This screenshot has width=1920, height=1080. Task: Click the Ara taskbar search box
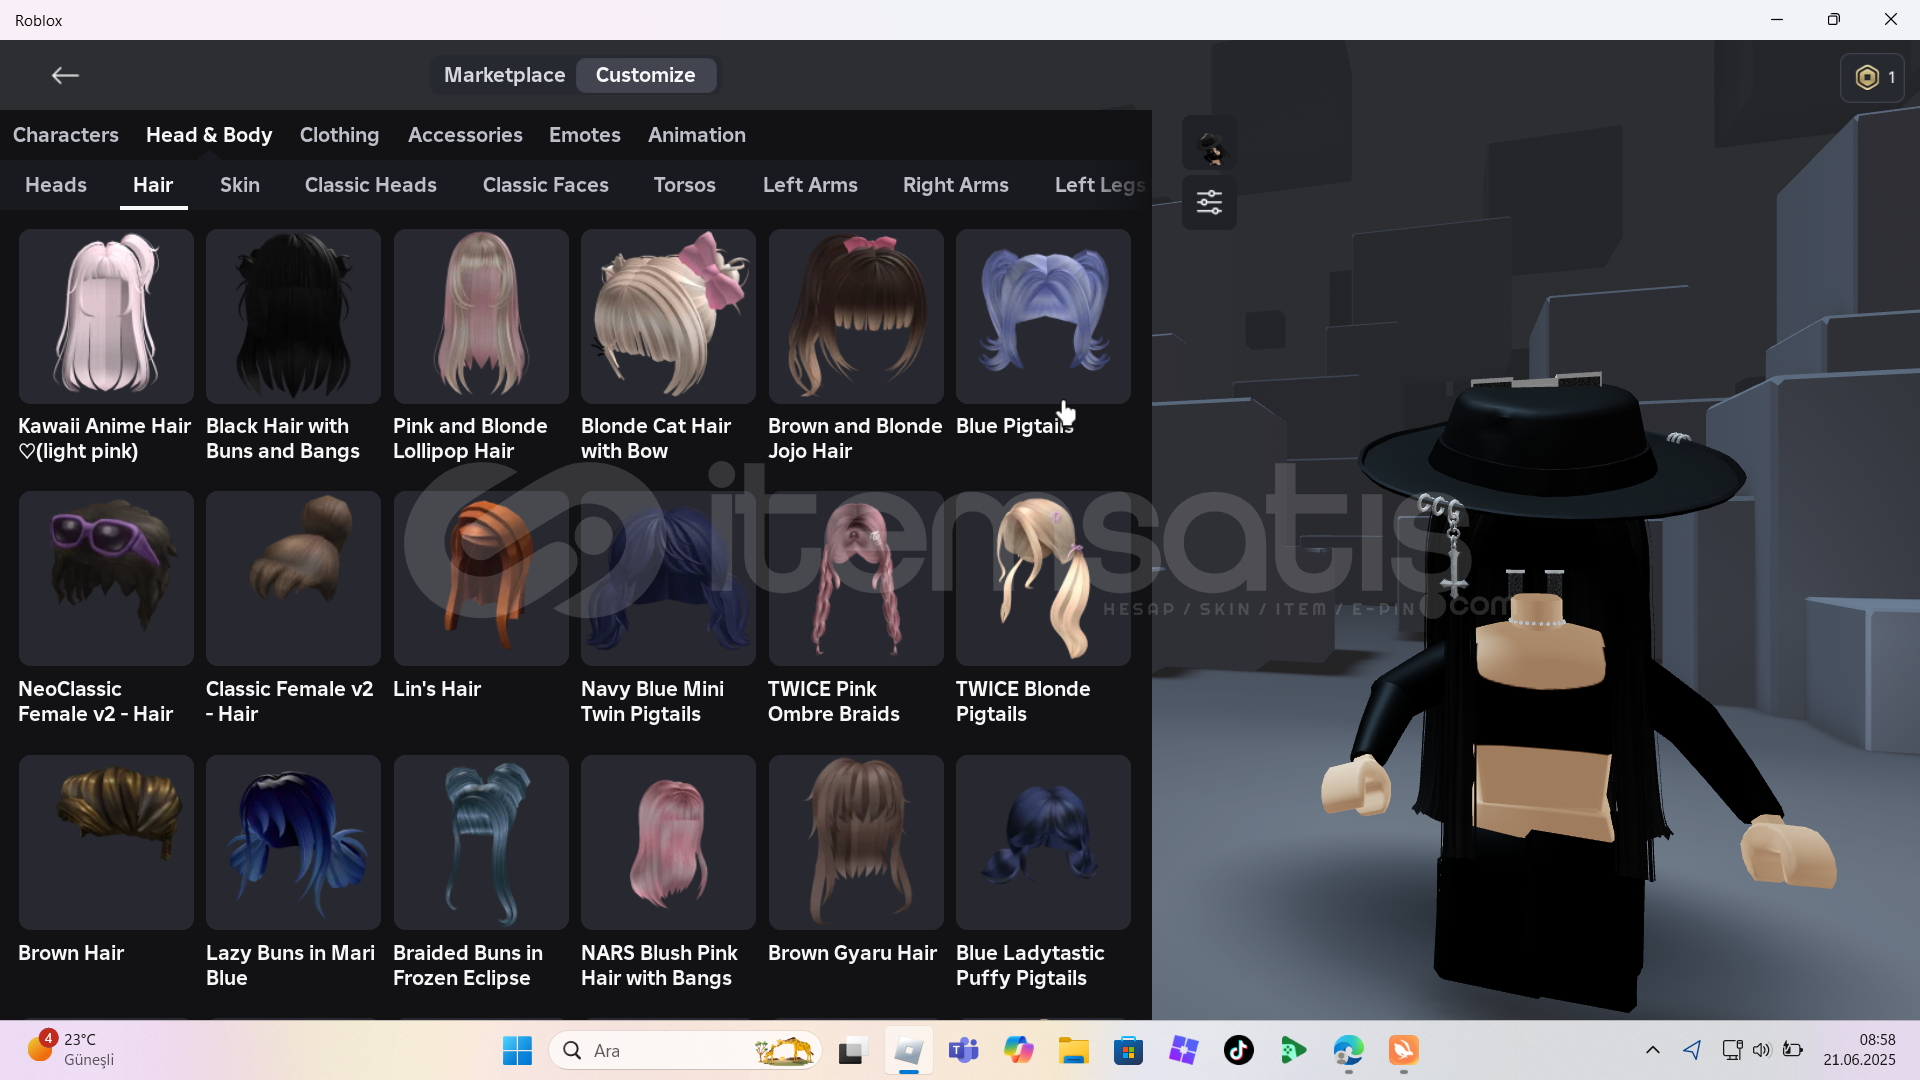[x=685, y=1050]
